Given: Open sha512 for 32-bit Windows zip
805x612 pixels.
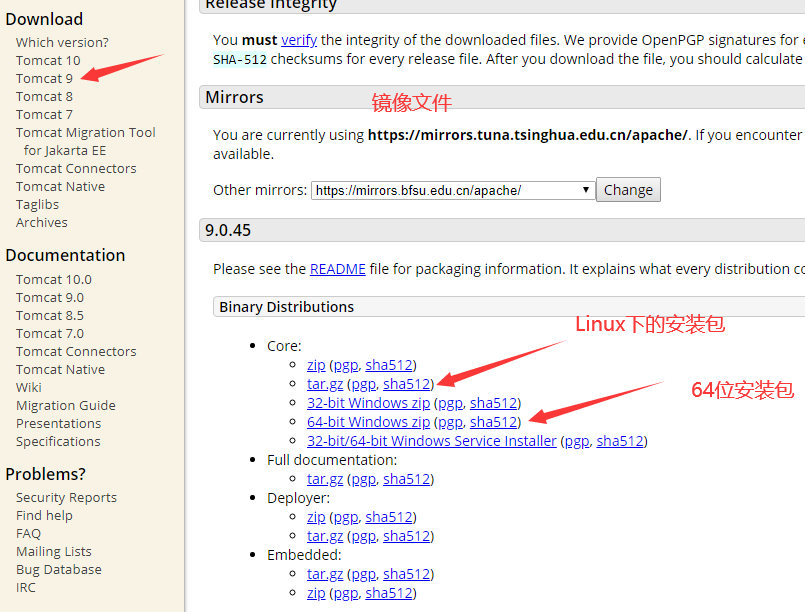Looking at the screenshot, I should 493,403.
